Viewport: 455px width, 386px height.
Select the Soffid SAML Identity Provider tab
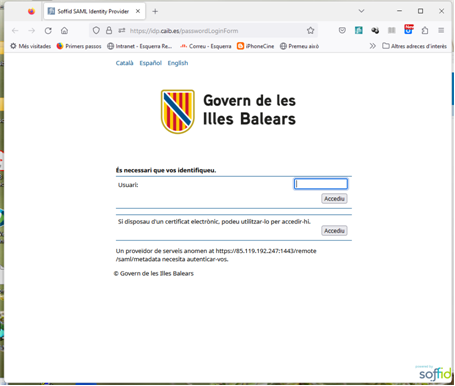click(94, 11)
